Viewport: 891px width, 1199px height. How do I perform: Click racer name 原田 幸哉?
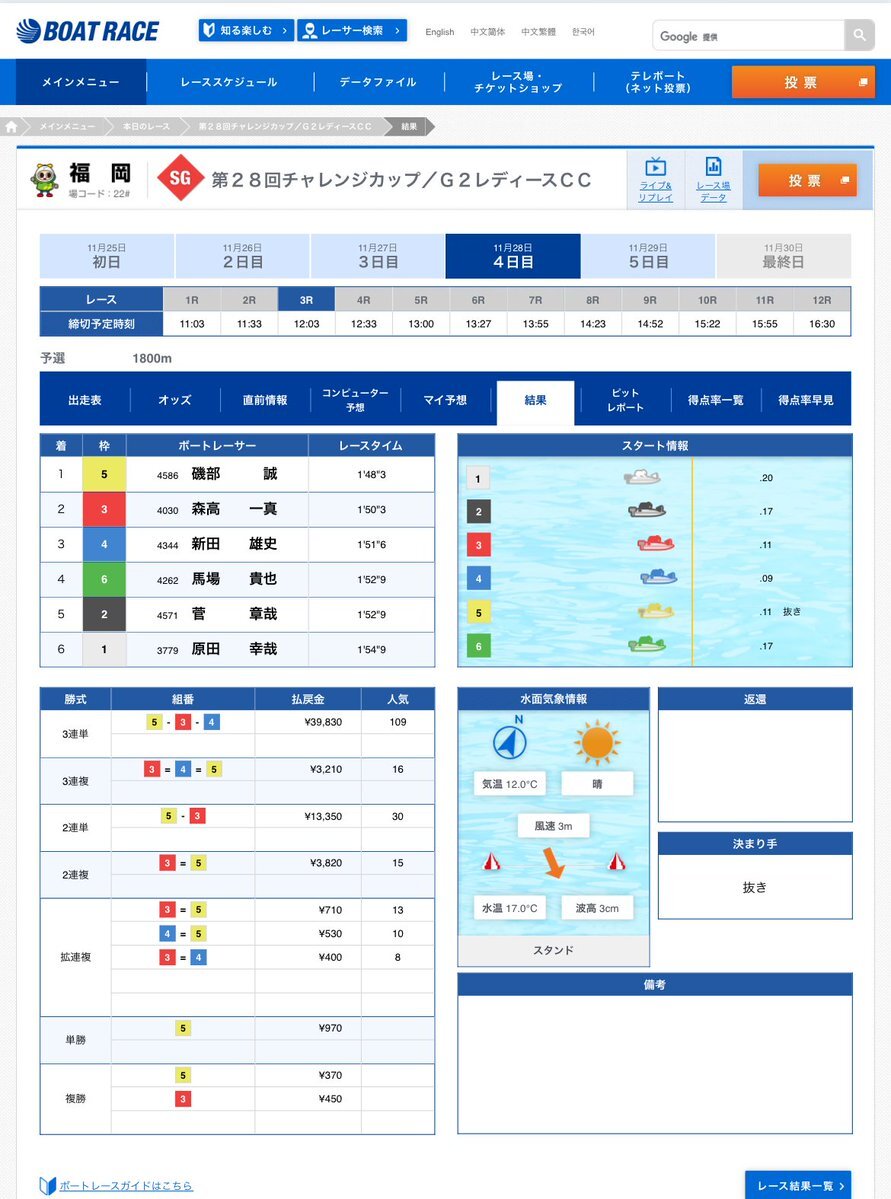[234, 649]
